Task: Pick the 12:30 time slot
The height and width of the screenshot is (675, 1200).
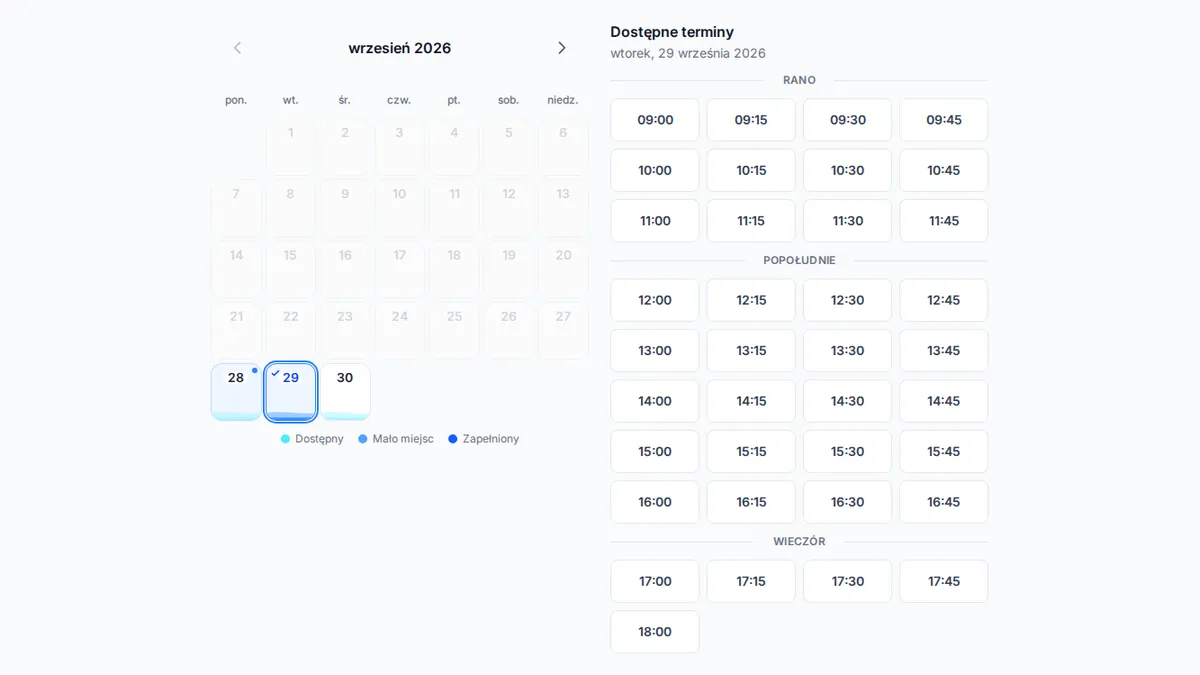Action: click(847, 300)
